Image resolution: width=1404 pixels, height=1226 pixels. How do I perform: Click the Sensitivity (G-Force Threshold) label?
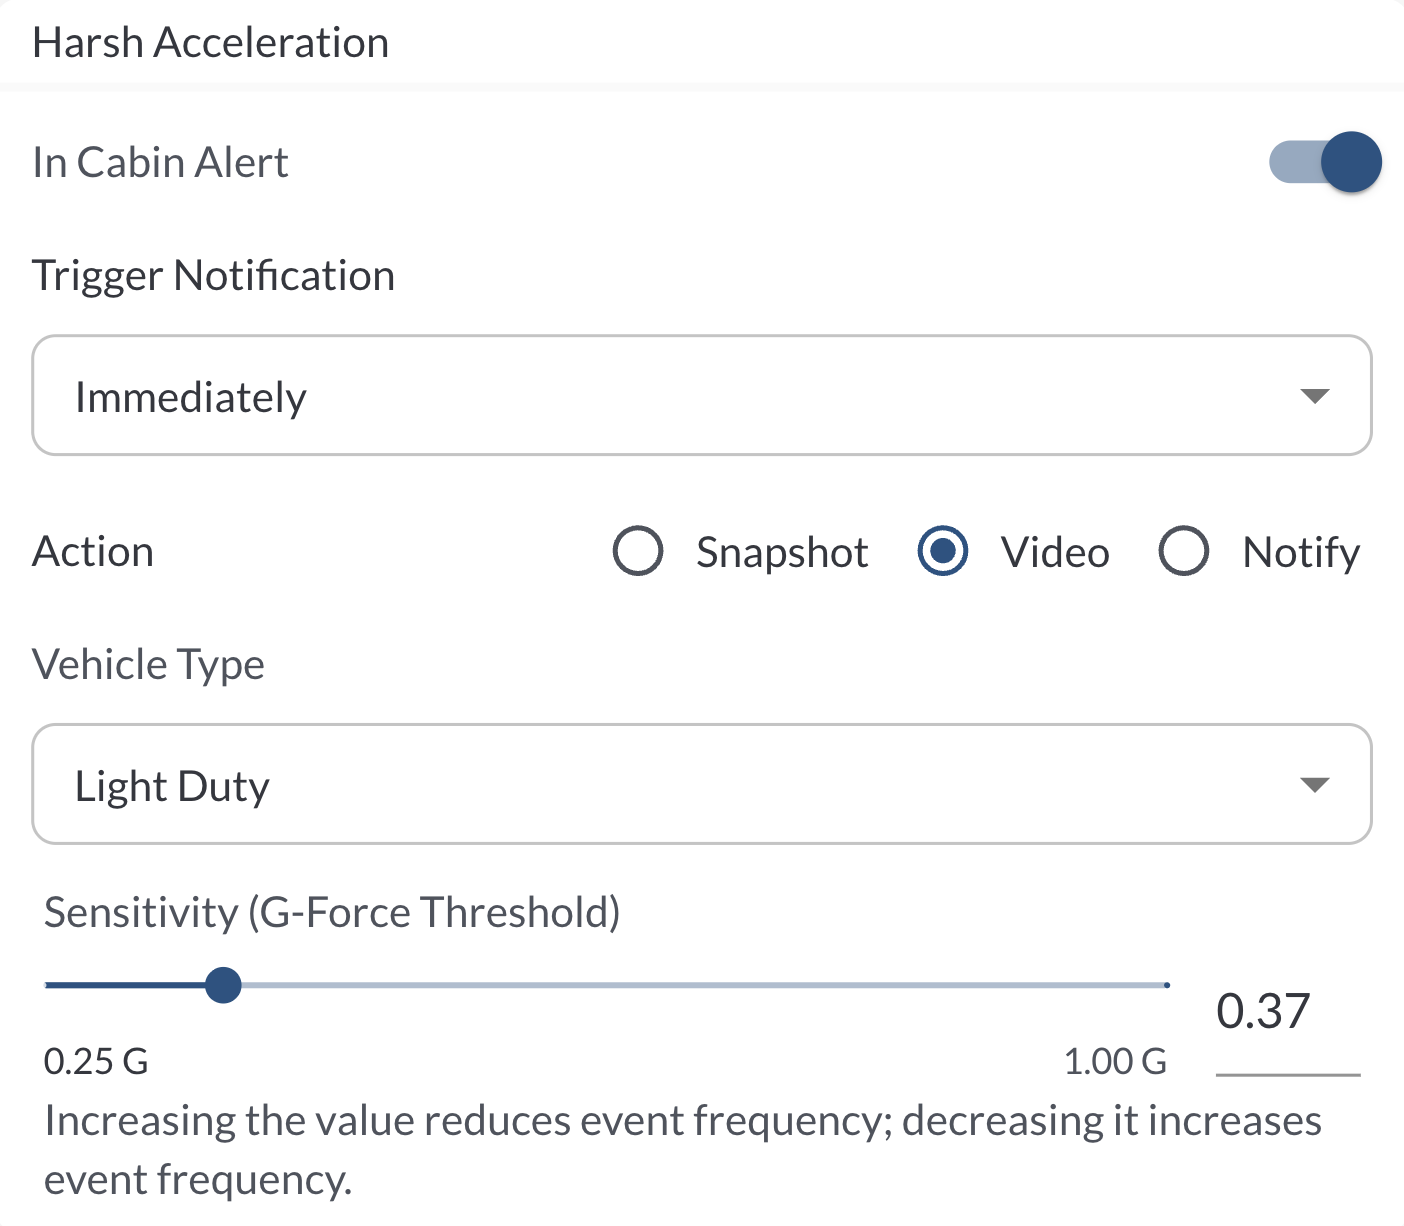pyautogui.click(x=332, y=912)
